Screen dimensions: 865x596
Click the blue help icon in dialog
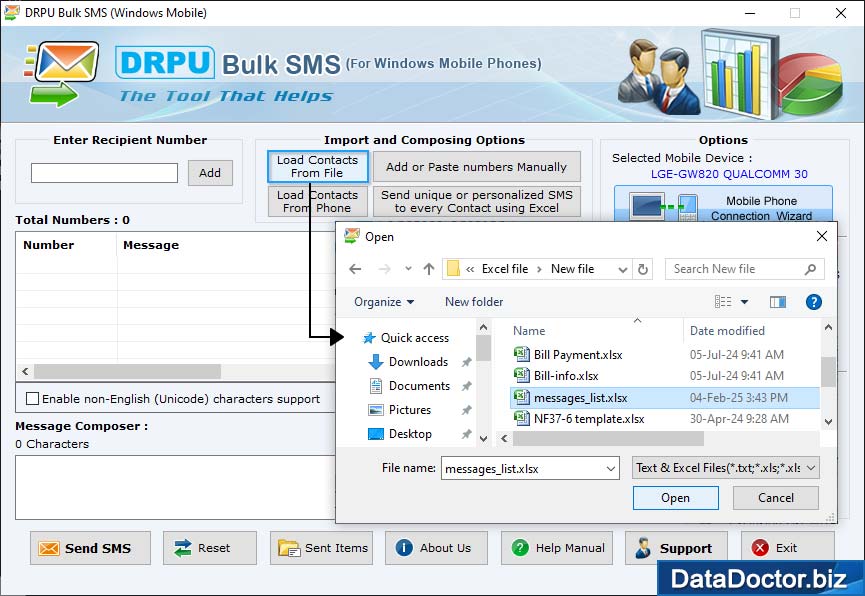click(x=813, y=302)
